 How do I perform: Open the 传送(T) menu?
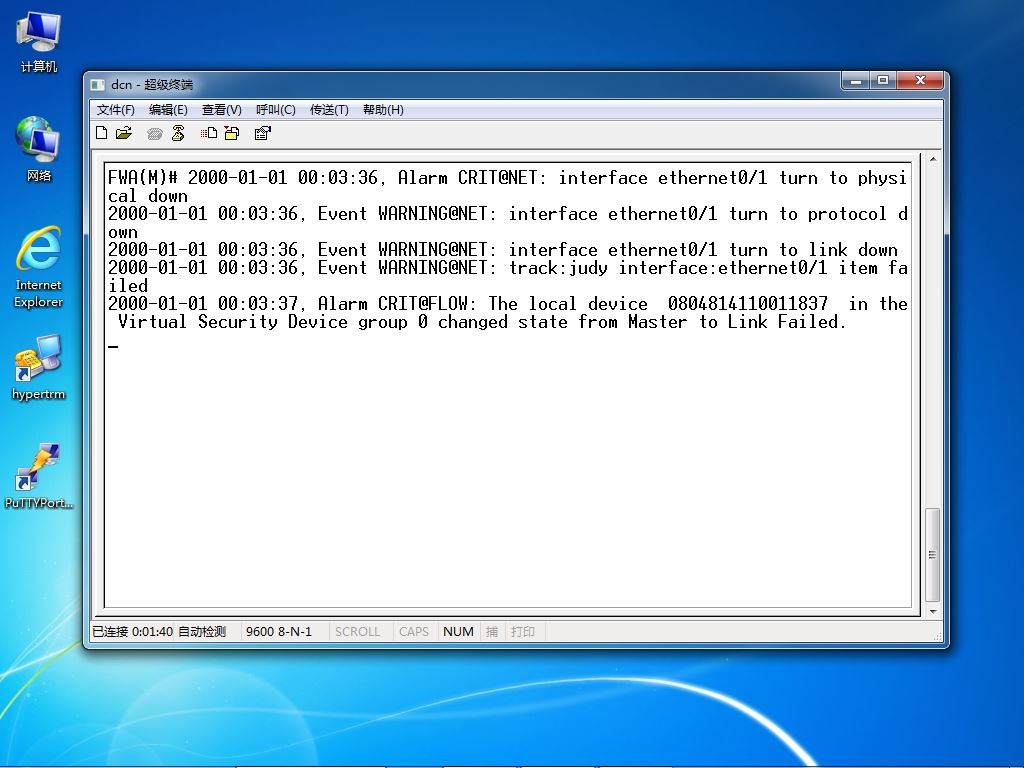(x=329, y=110)
